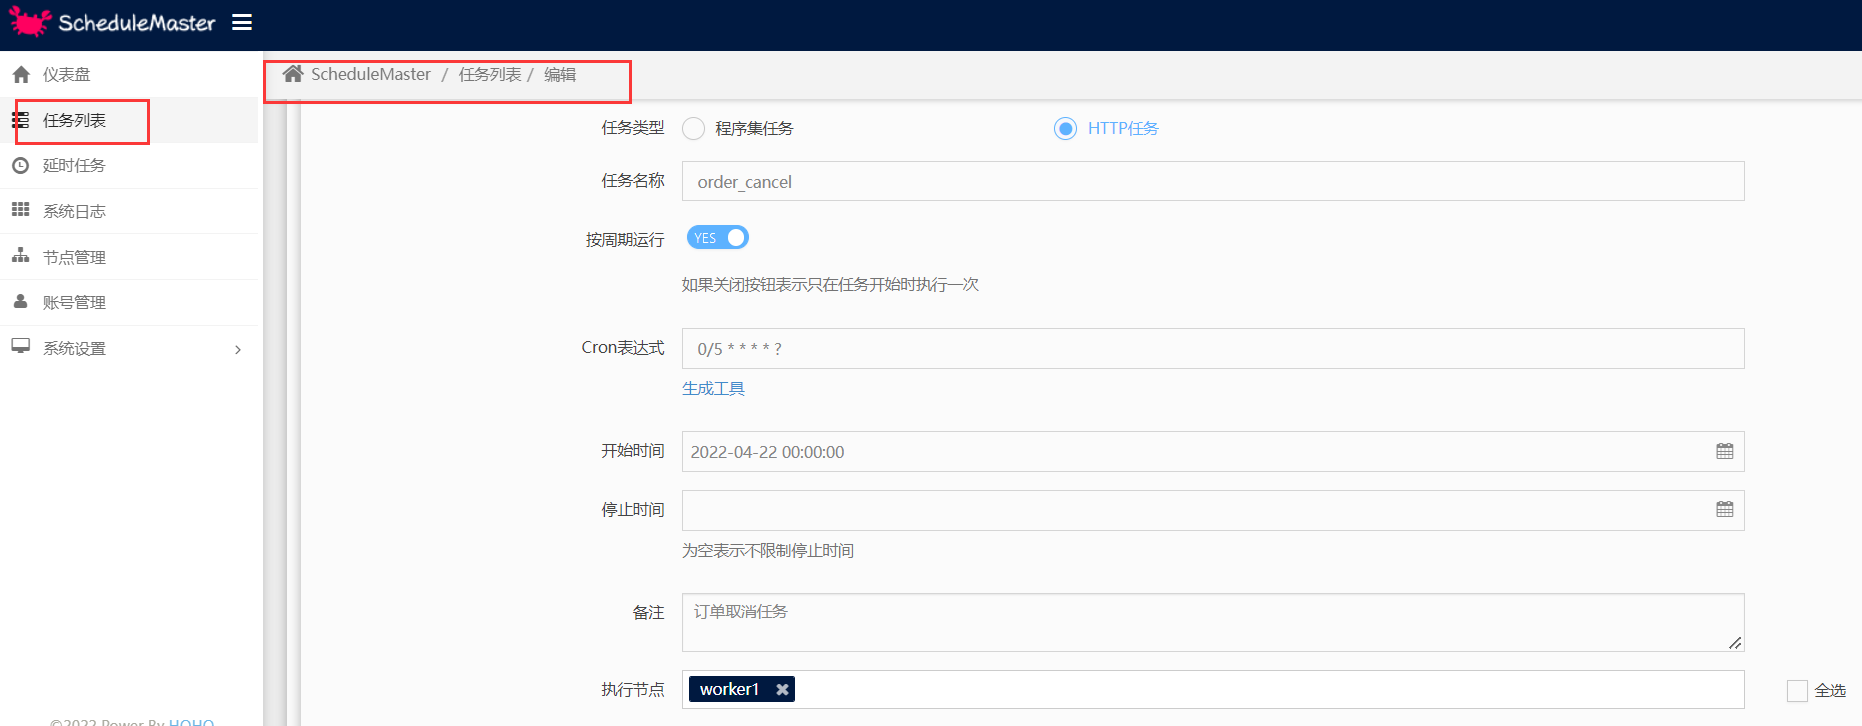Click the 编辑 breadcrumb item
This screenshot has width=1862, height=726.
click(x=560, y=74)
